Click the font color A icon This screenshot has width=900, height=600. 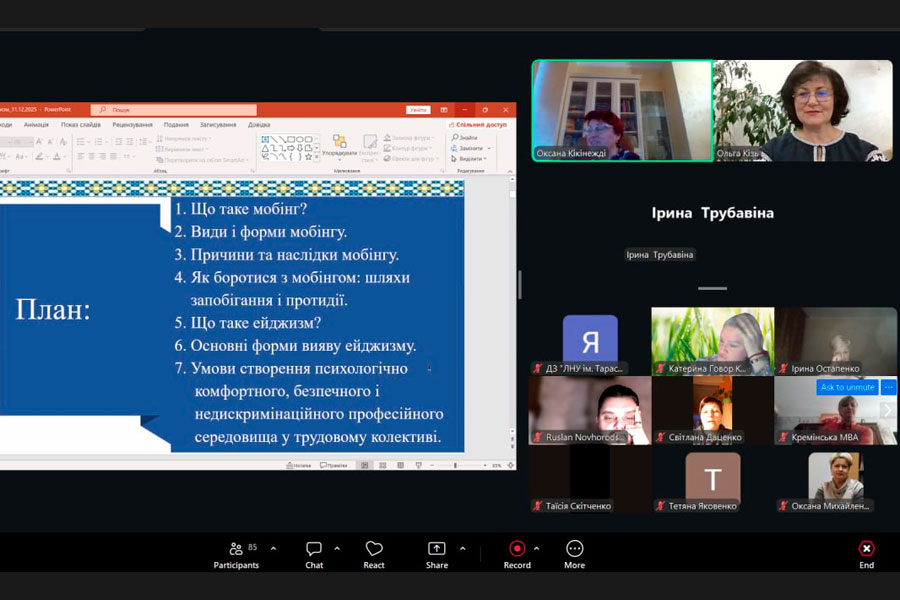(x=57, y=156)
